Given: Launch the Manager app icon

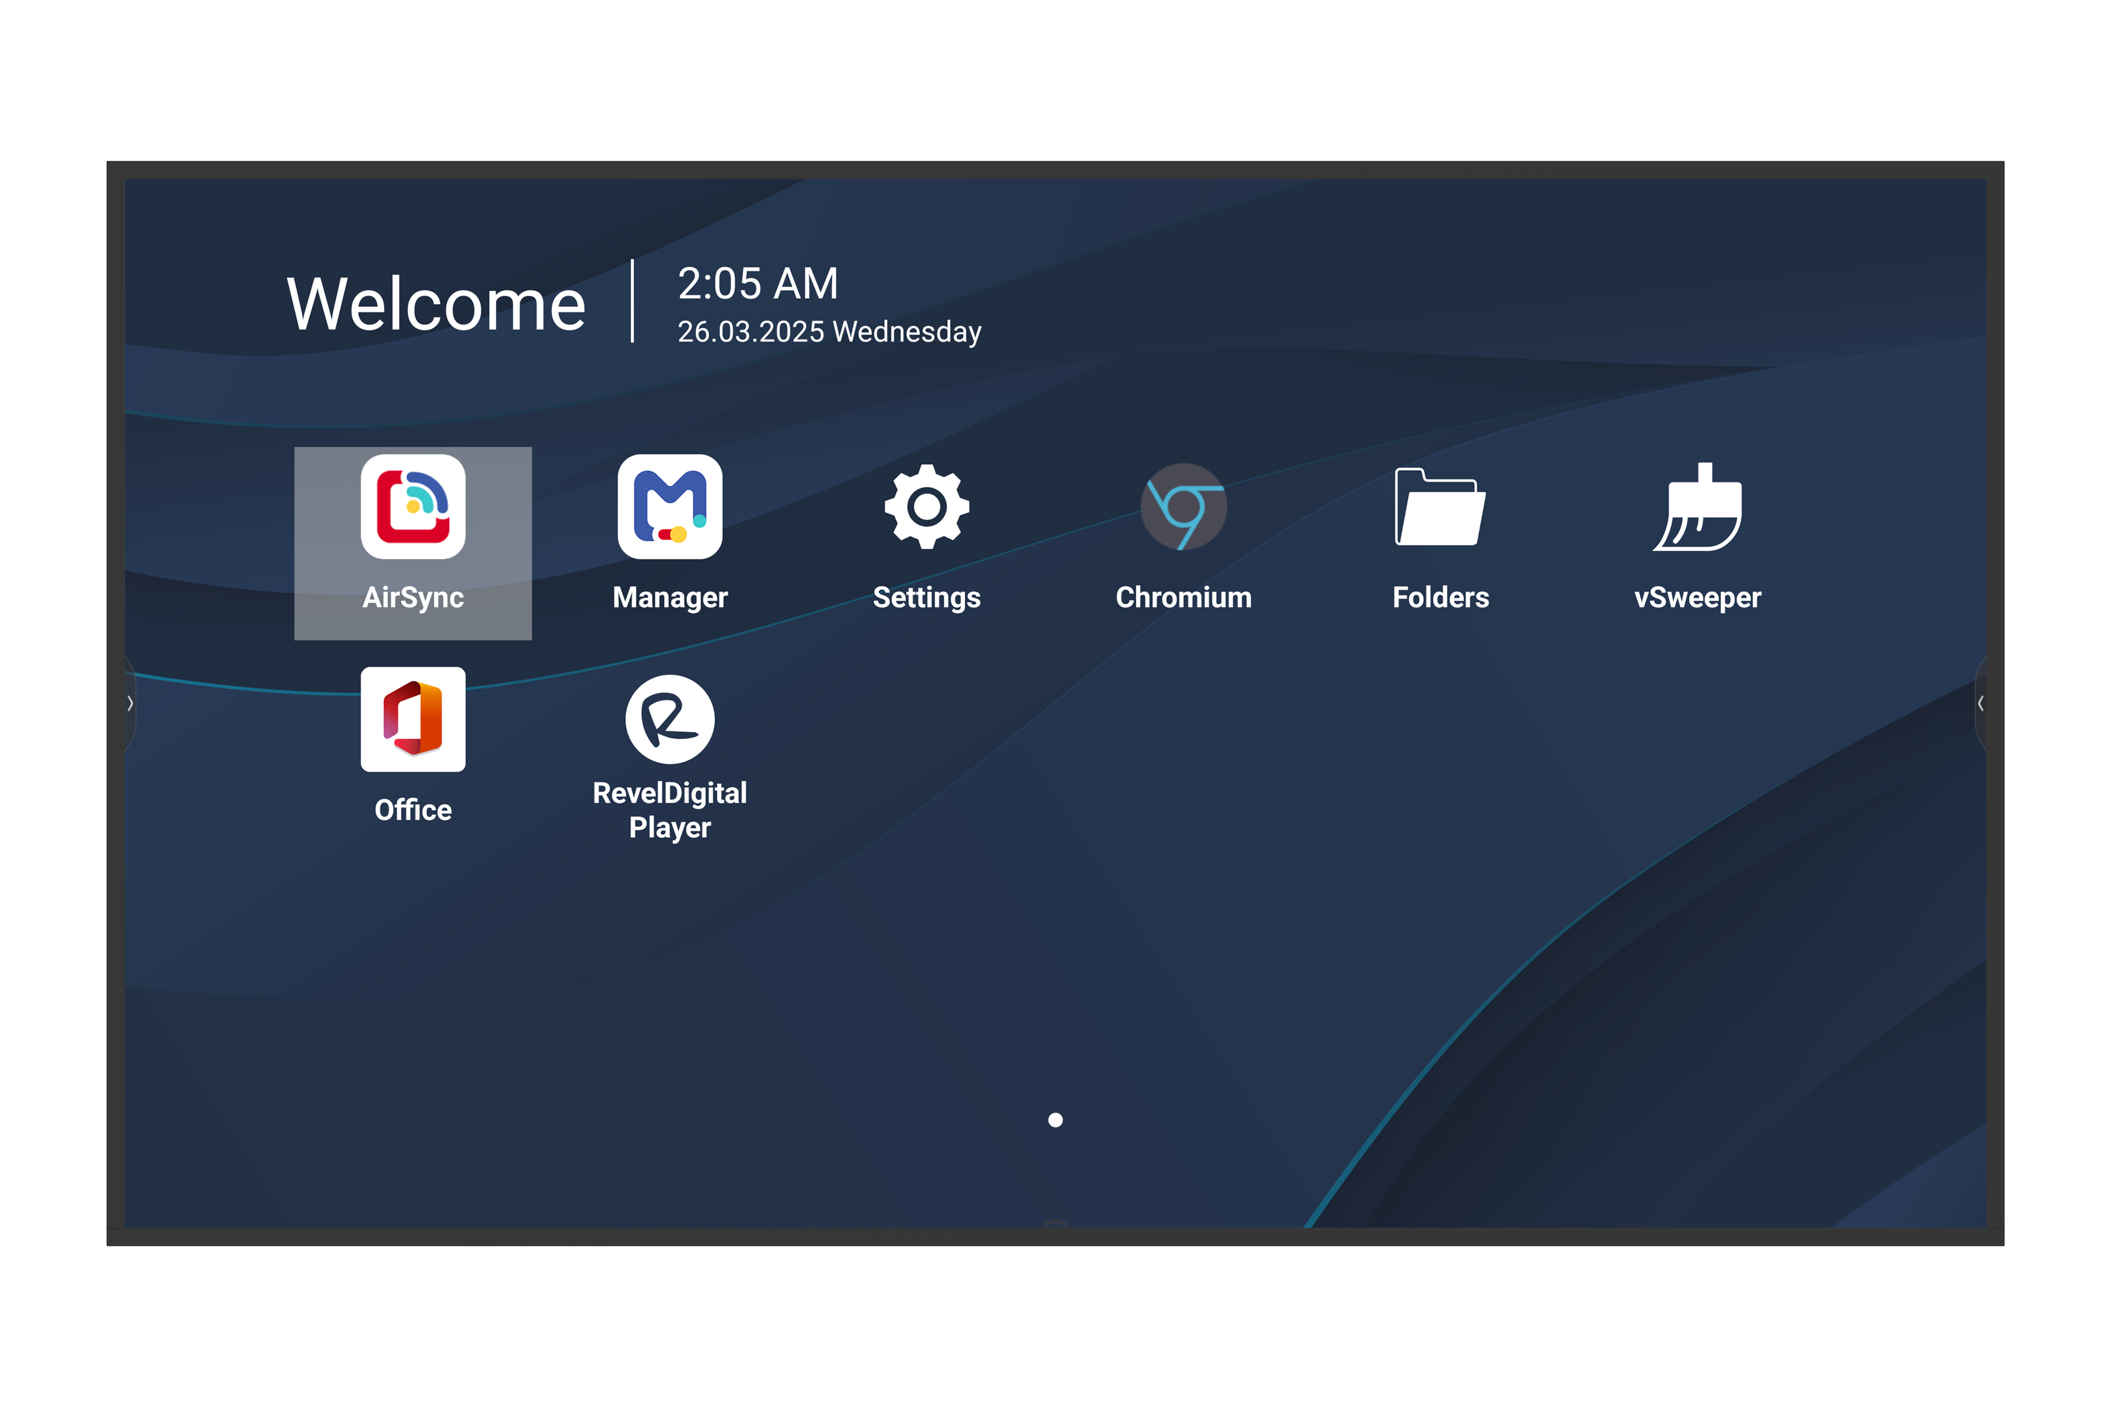Looking at the screenshot, I should 670,507.
